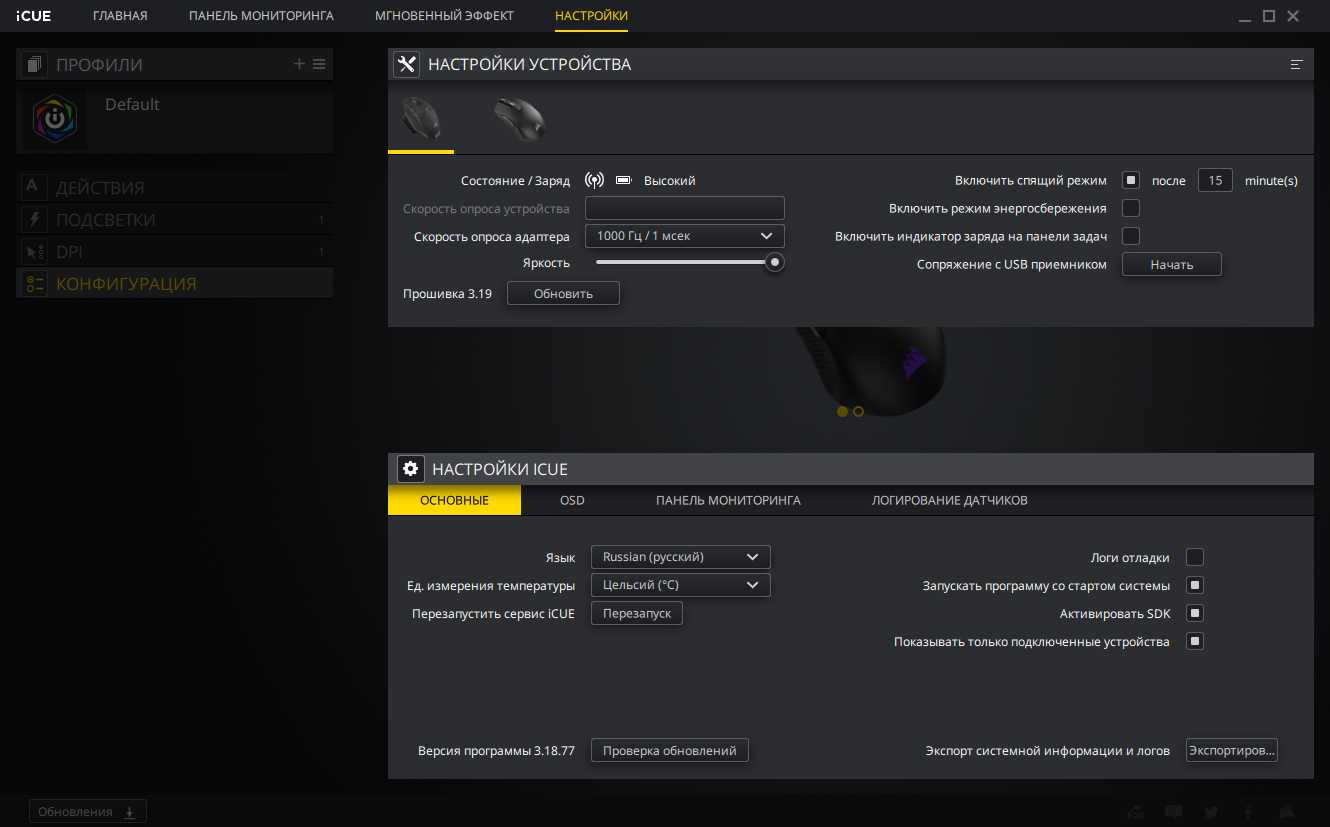Select the Default profile rainbow icon
Viewport: 1330px width, 827px height.
pyautogui.click(x=52, y=118)
